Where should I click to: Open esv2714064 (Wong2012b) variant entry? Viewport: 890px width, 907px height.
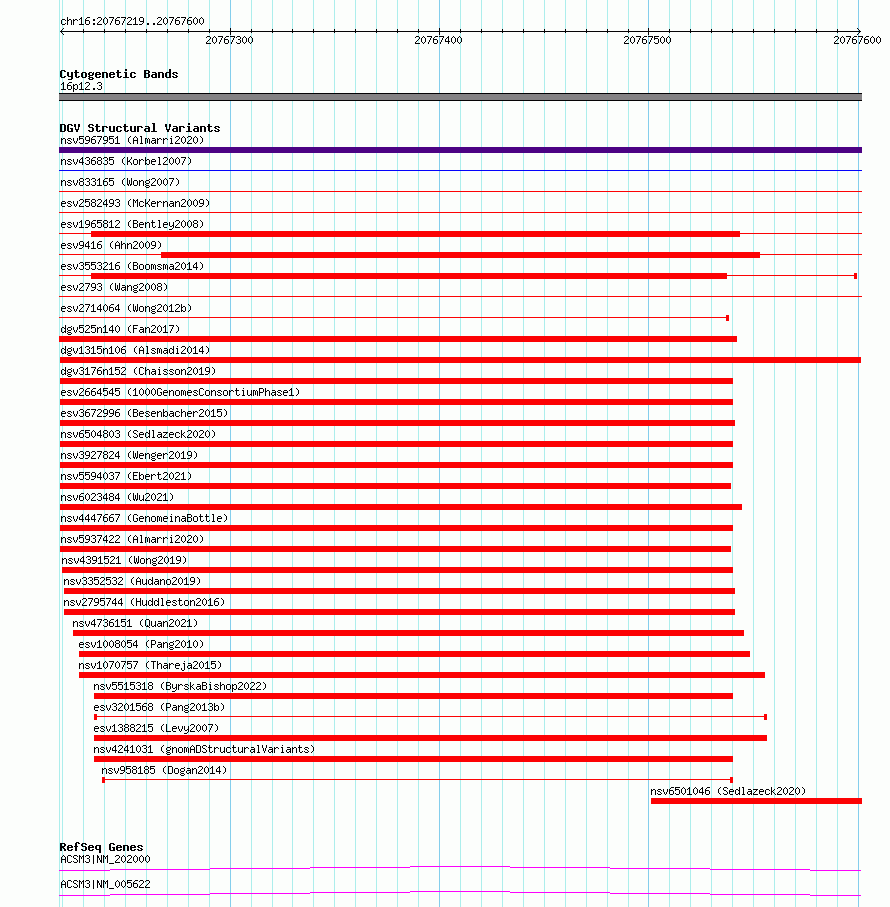[x=126, y=308]
